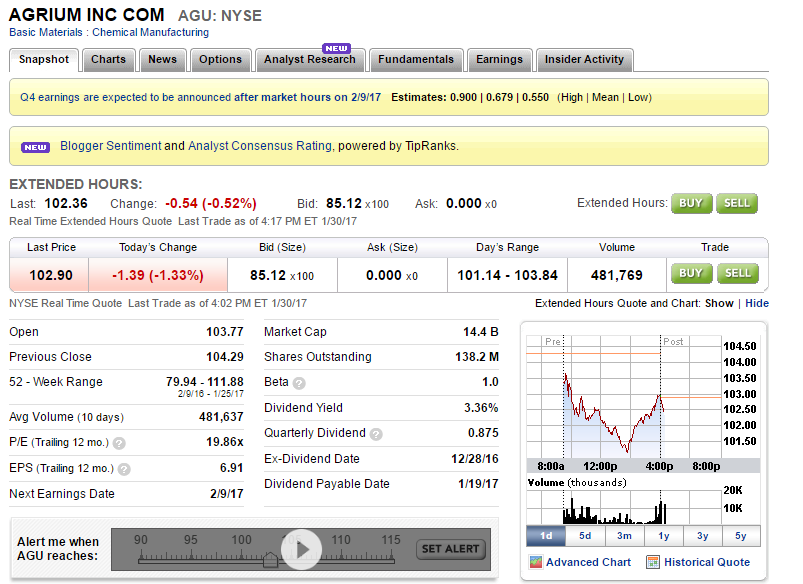The height and width of the screenshot is (584, 803).
Task: Click the Market Cap value 14.4 B
Action: [x=480, y=332]
